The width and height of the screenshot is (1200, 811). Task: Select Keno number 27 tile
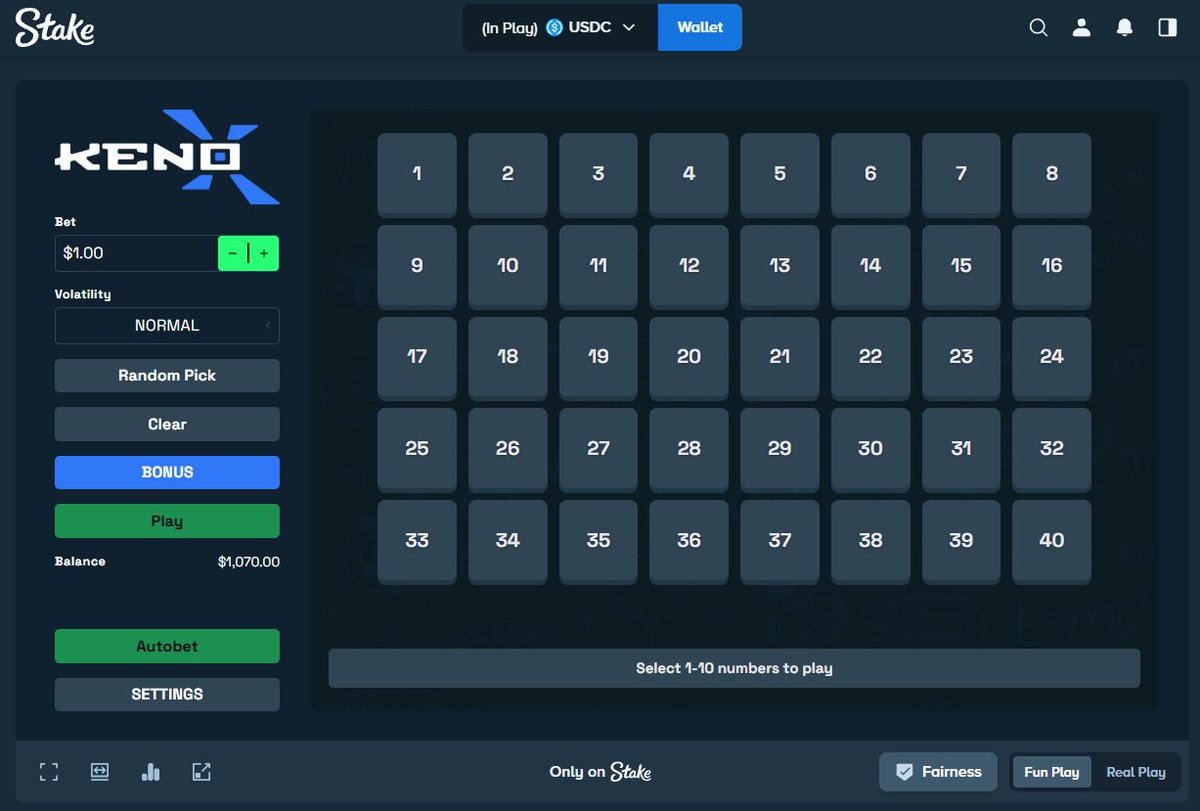tap(598, 450)
